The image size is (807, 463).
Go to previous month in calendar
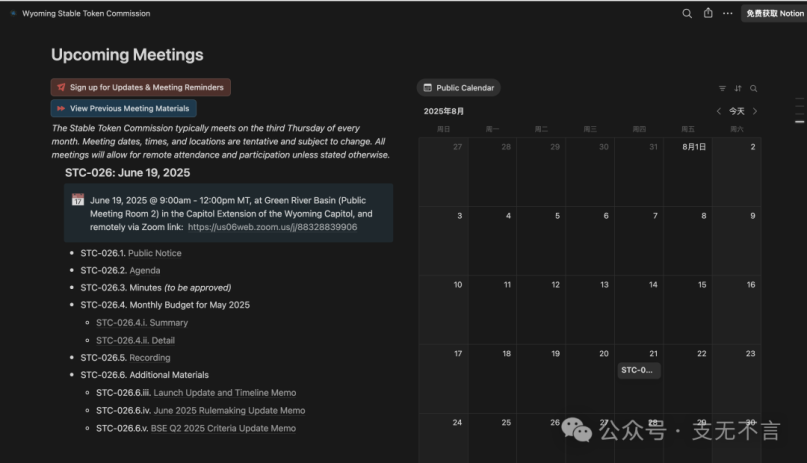click(719, 111)
